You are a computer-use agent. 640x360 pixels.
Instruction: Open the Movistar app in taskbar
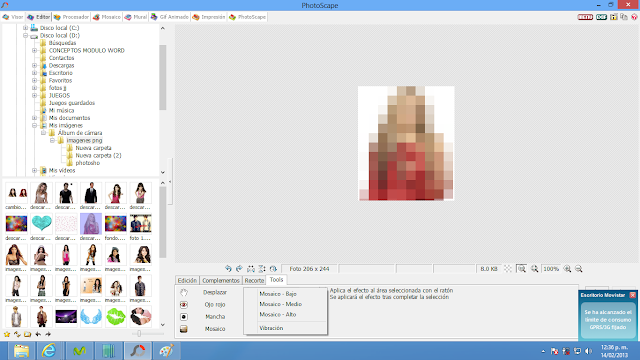coord(80,351)
